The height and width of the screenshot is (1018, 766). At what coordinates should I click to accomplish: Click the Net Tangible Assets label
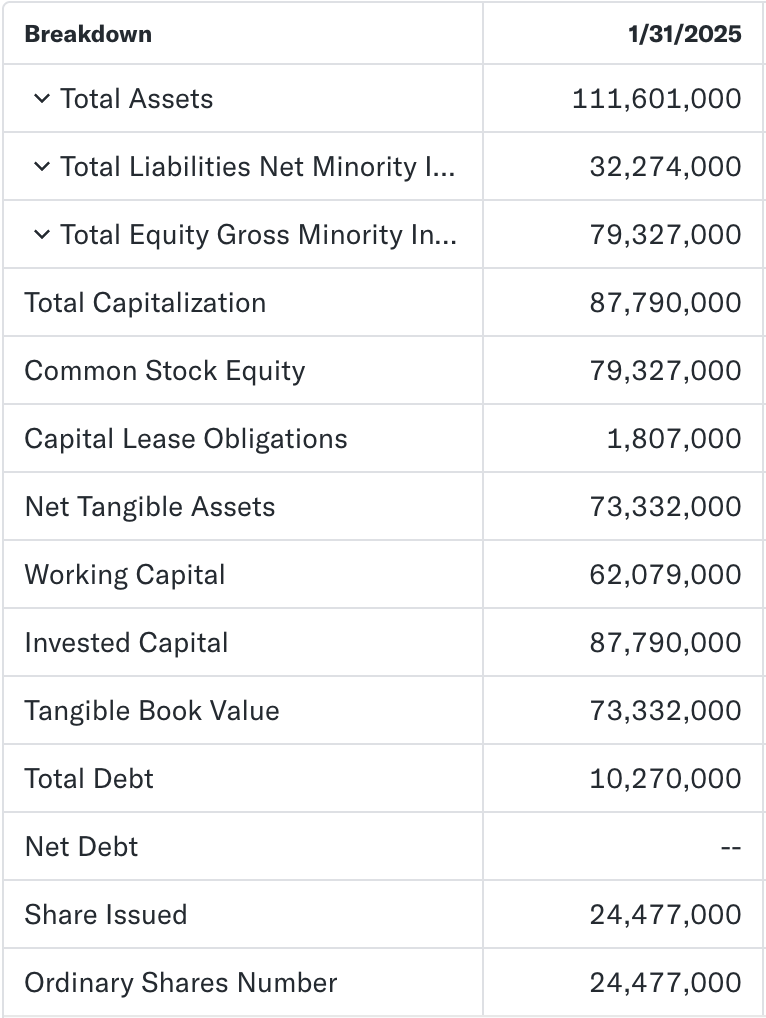148,506
